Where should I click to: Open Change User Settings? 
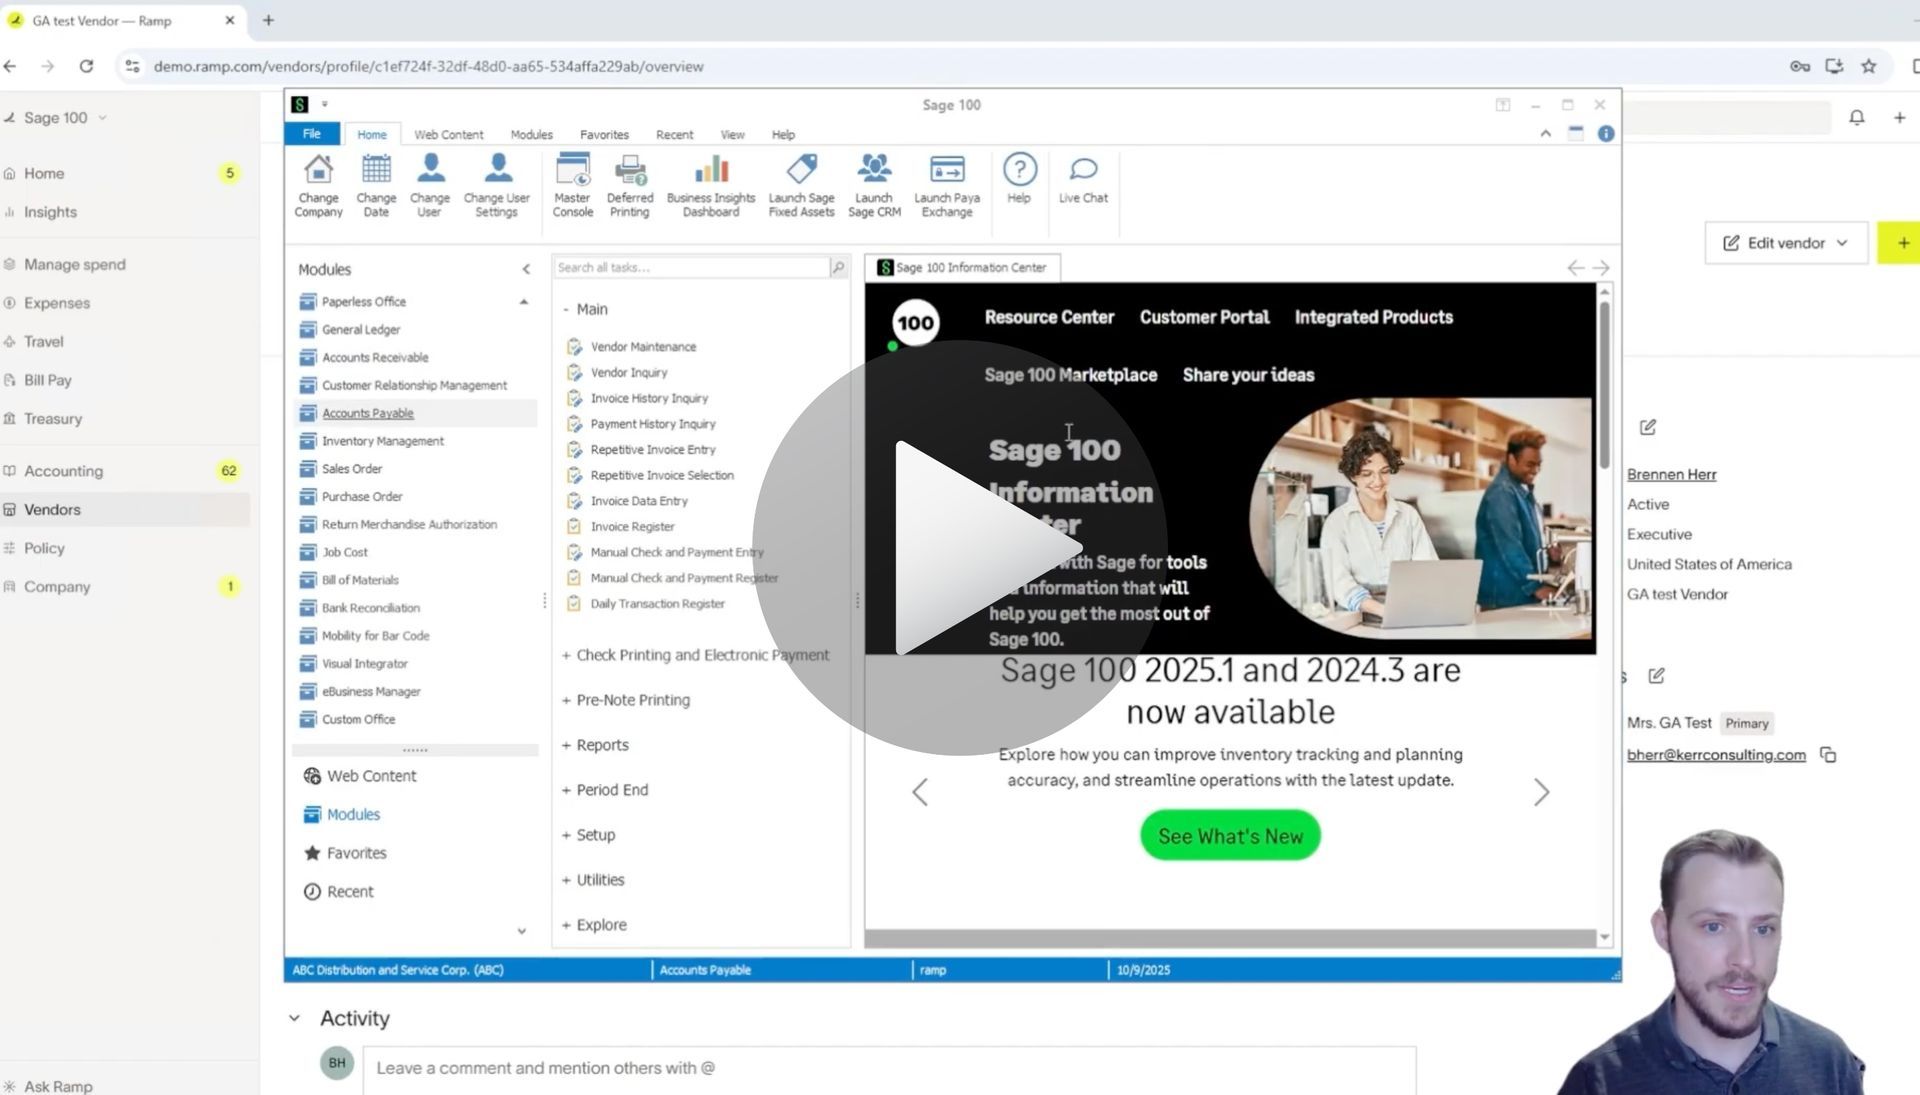click(x=497, y=186)
